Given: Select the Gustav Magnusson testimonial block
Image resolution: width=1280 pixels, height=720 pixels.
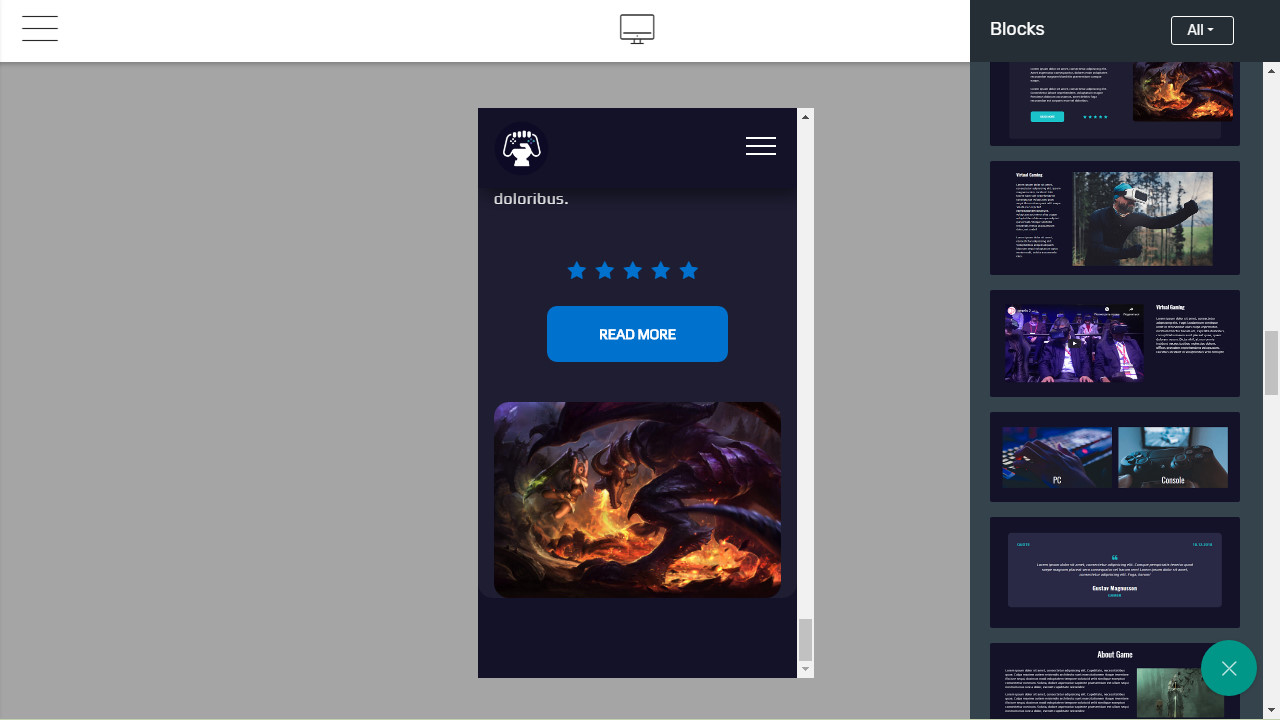Looking at the screenshot, I should coord(1115,572).
